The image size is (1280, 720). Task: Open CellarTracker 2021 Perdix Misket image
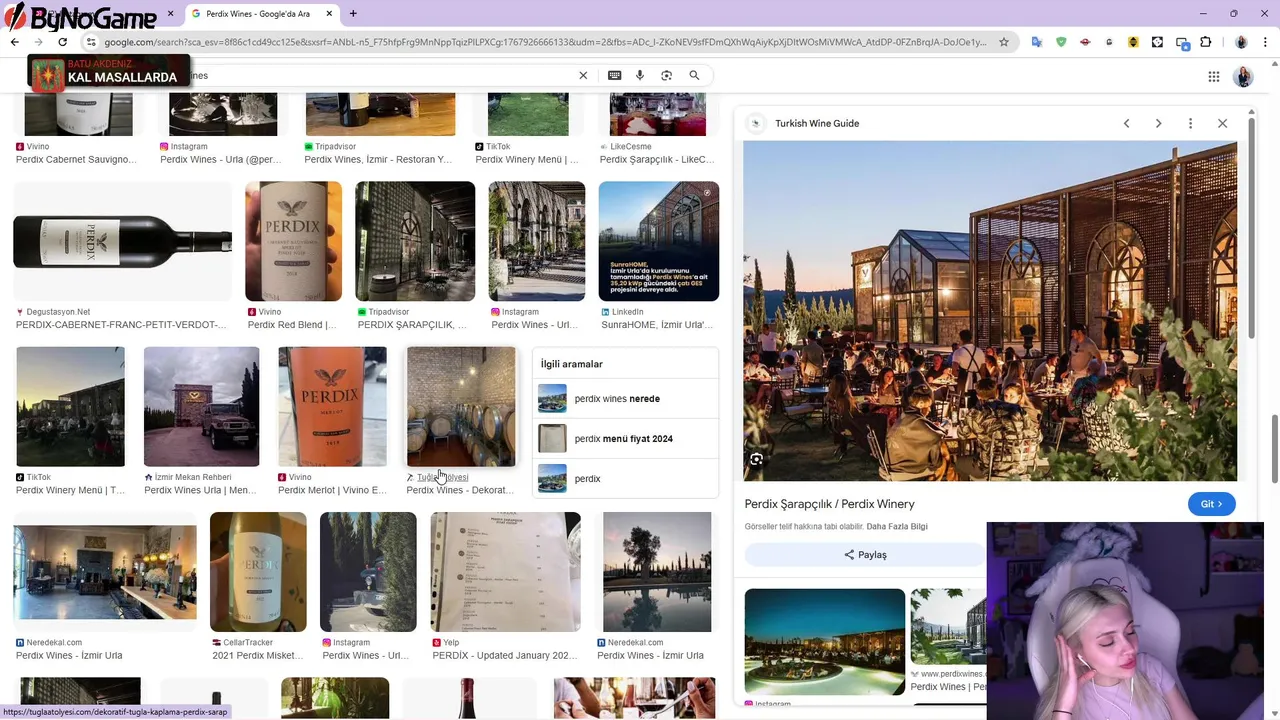(x=258, y=572)
